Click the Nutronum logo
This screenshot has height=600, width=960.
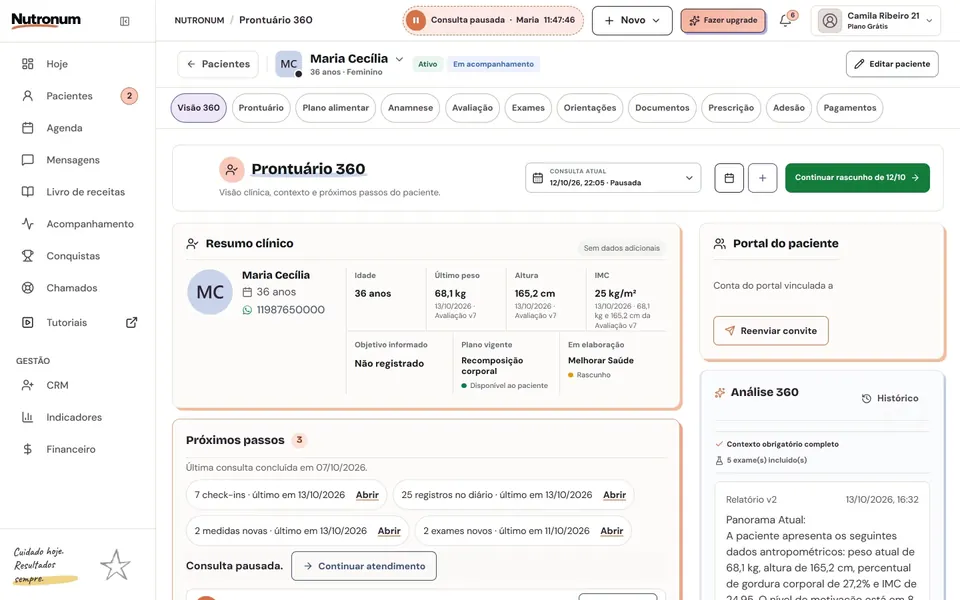coord(46,20)
